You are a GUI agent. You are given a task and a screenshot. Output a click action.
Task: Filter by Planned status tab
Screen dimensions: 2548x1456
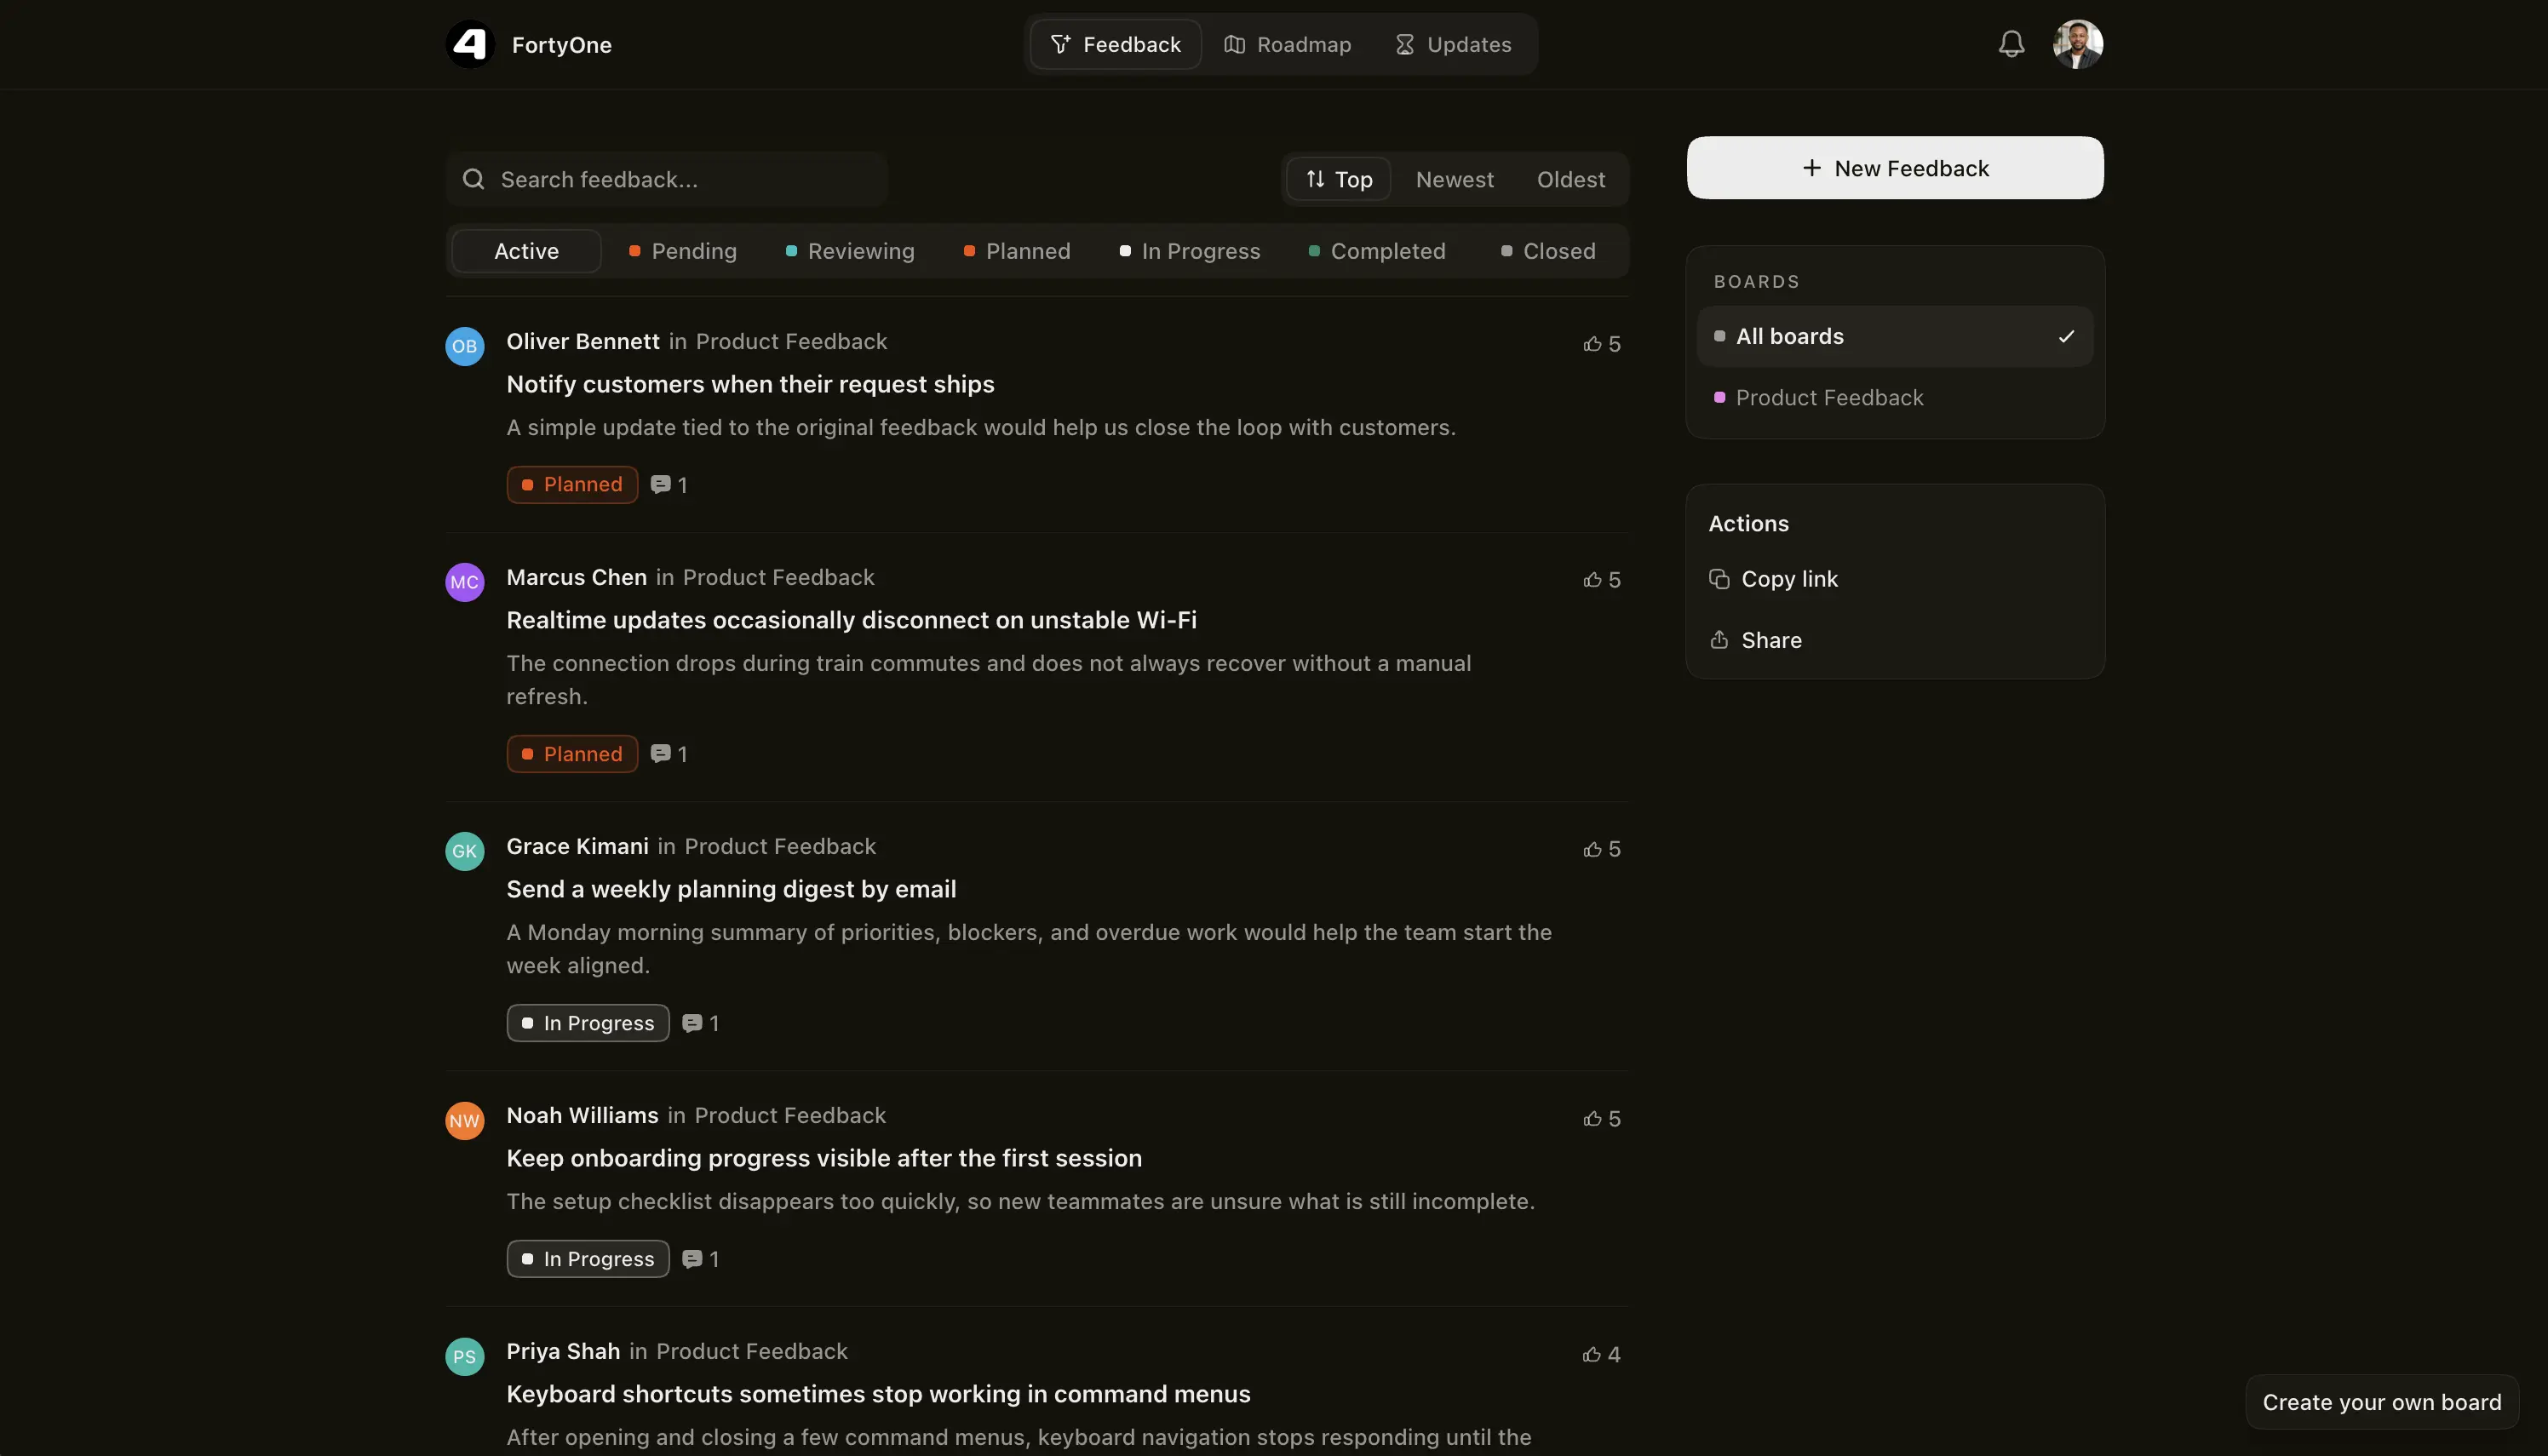coord(1017,251)
